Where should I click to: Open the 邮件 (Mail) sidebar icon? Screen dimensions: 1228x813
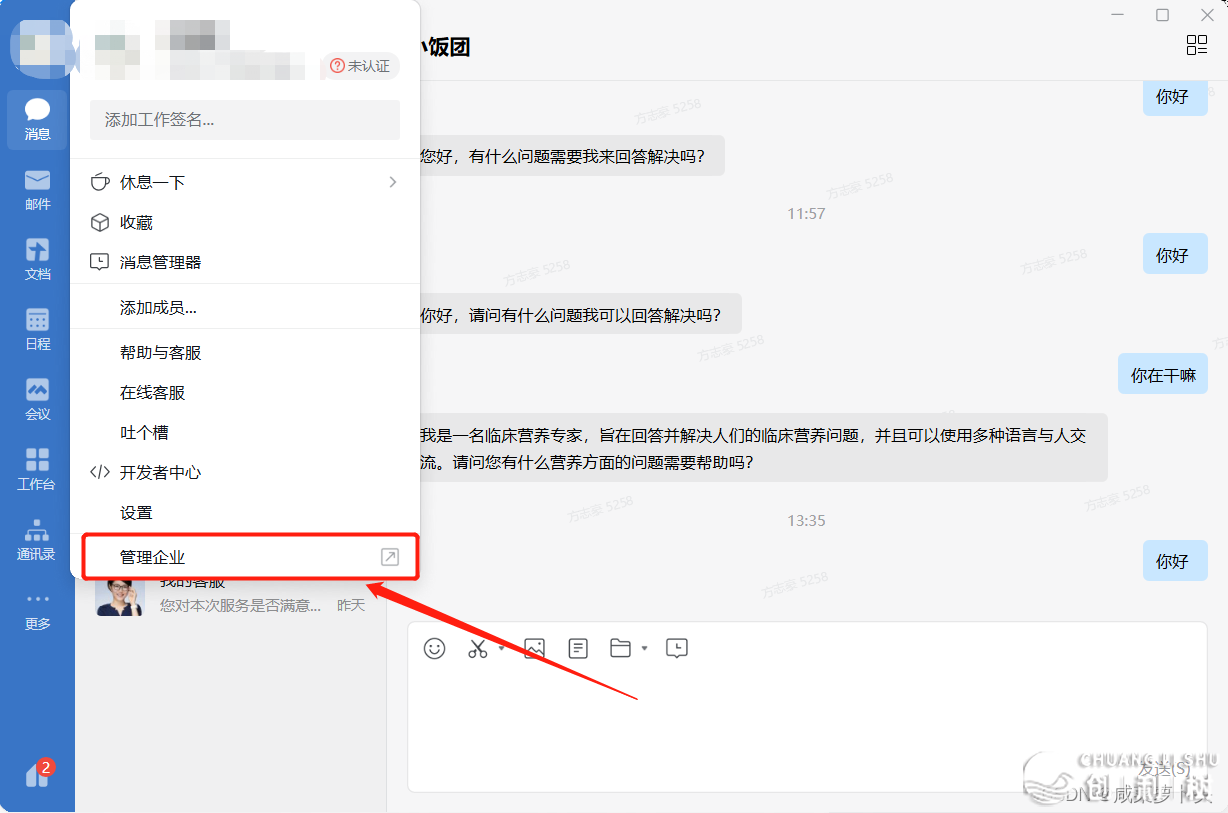pos(37,190)
